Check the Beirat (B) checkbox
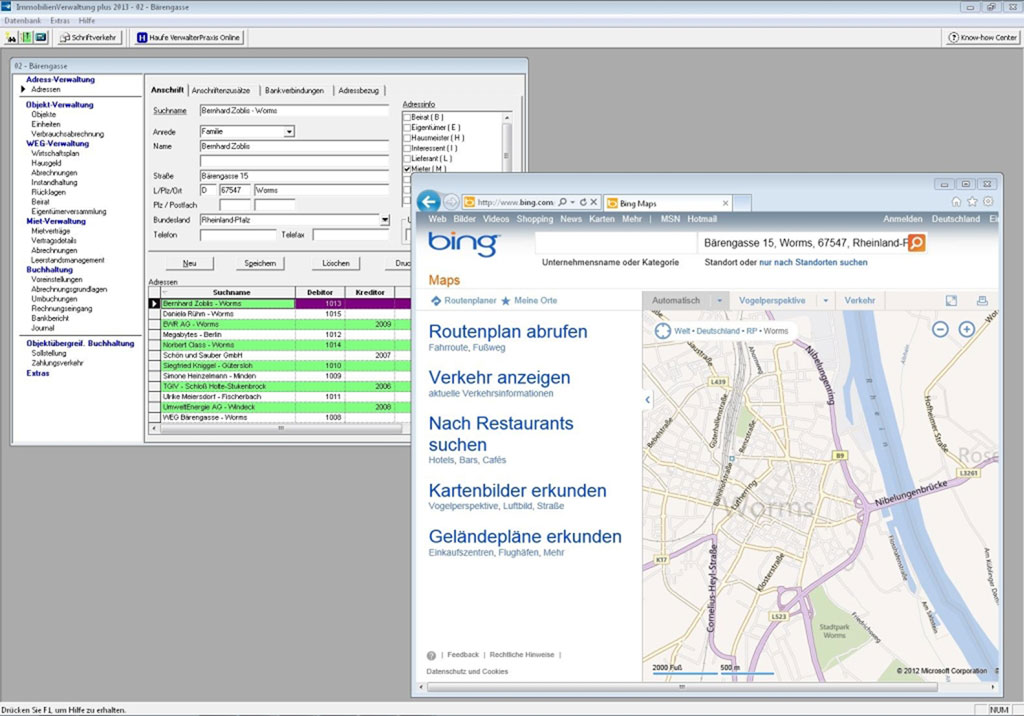This screenshot has width=1024, height=716. point(407,118)
